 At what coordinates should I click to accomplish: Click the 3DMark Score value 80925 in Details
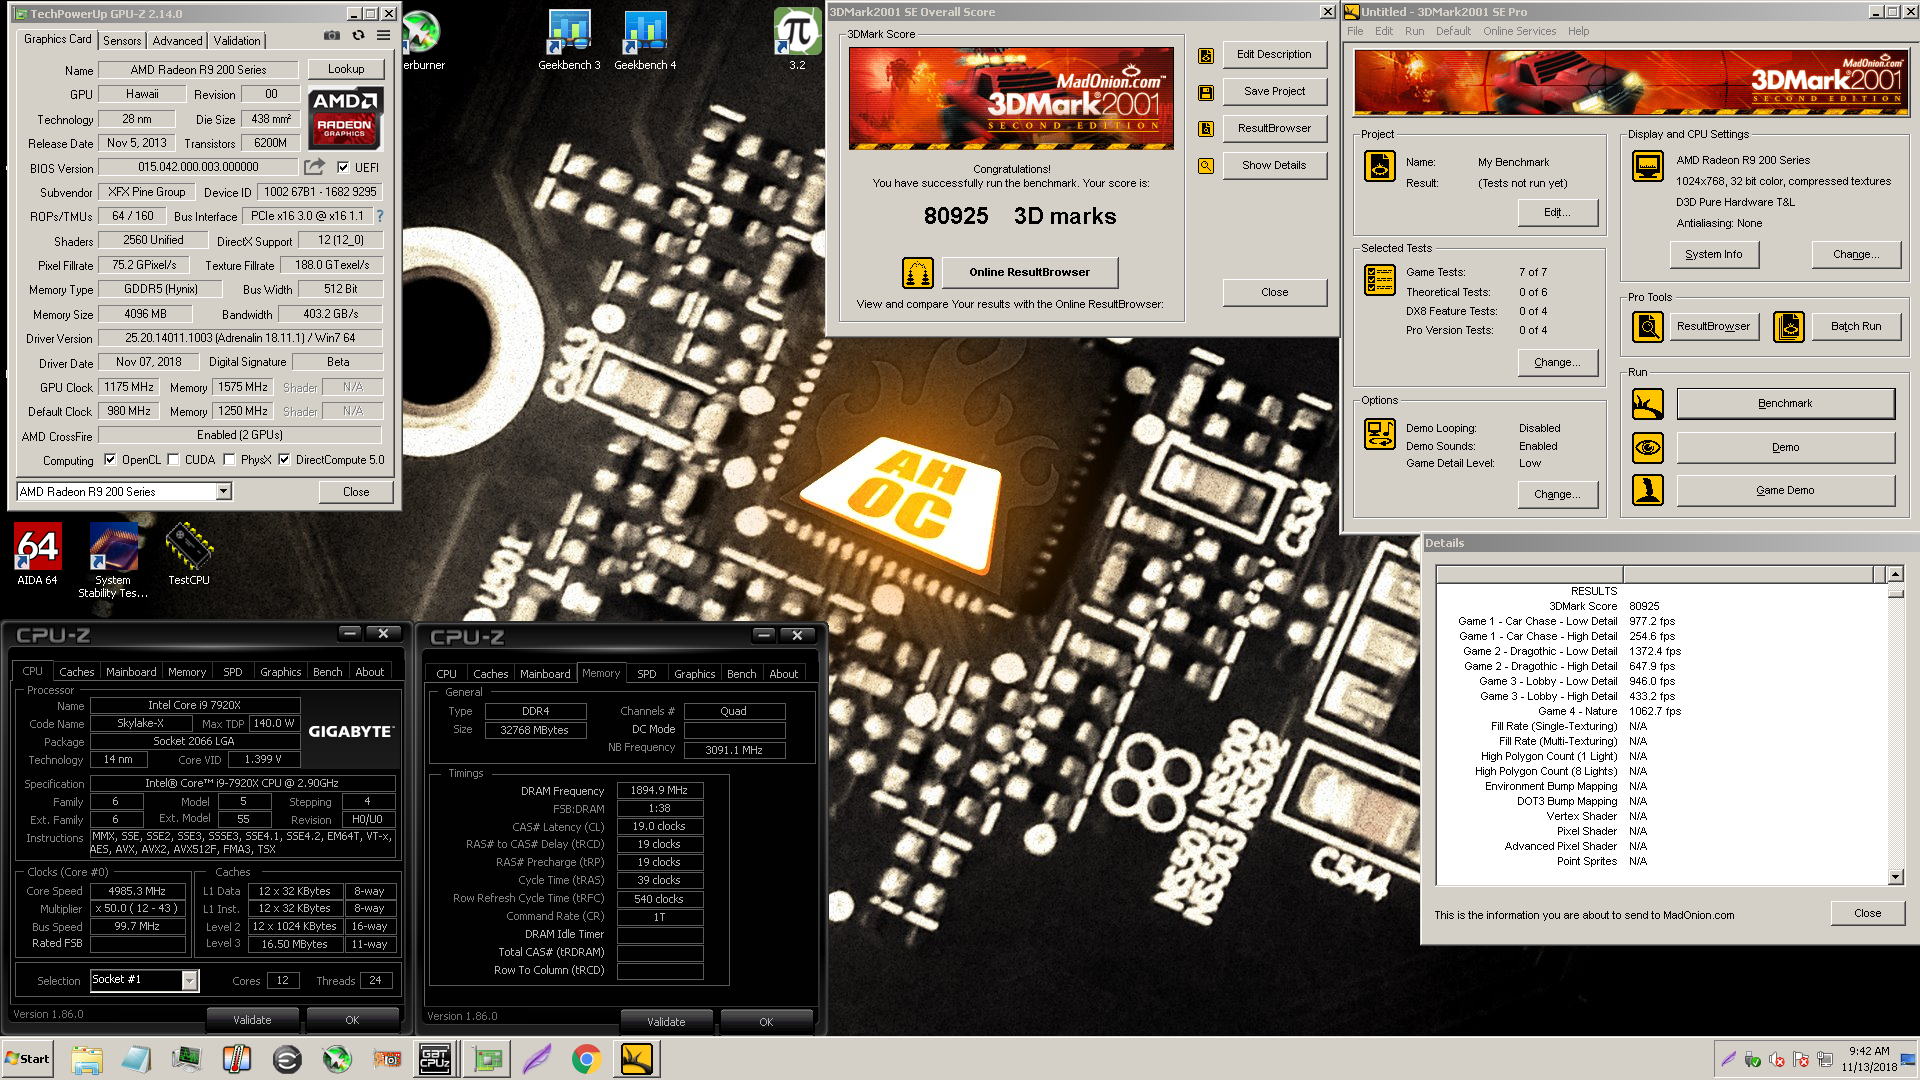[x=1644, y=606]
